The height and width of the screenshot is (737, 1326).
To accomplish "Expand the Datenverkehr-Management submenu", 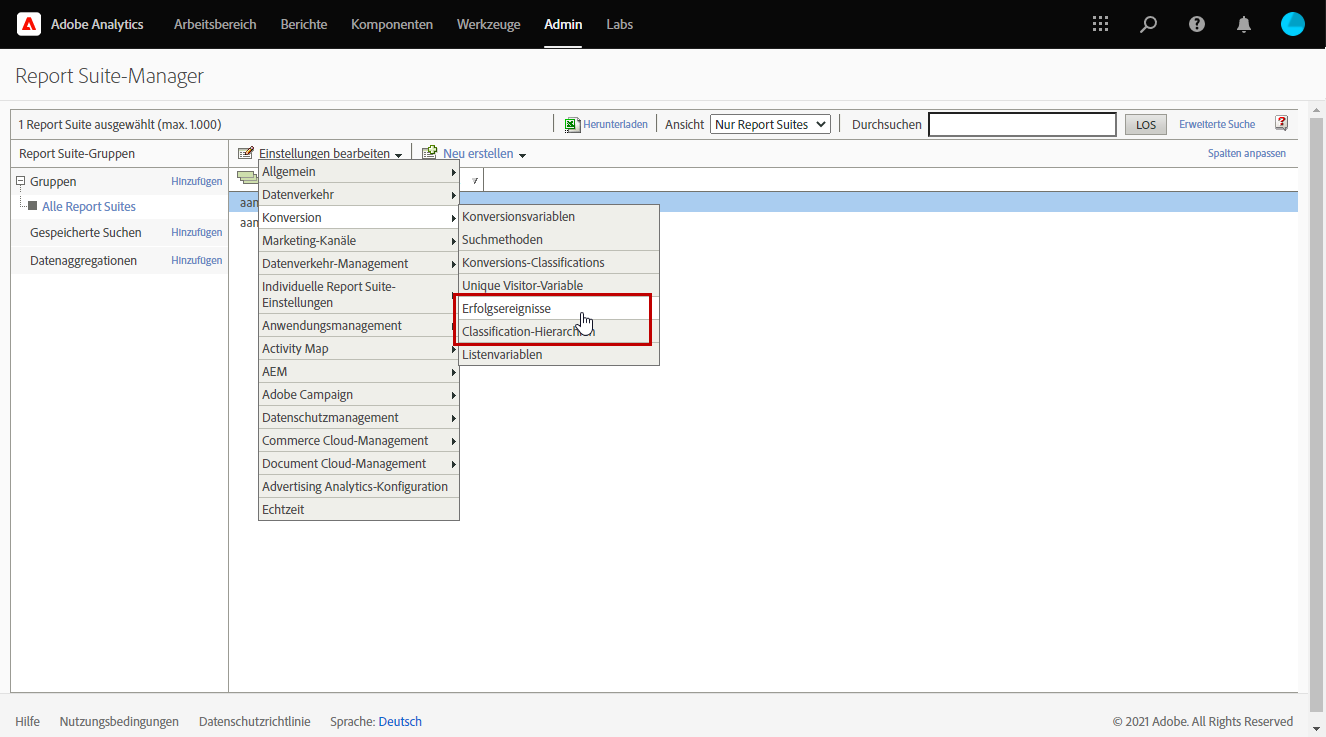I will coord(359,264).
